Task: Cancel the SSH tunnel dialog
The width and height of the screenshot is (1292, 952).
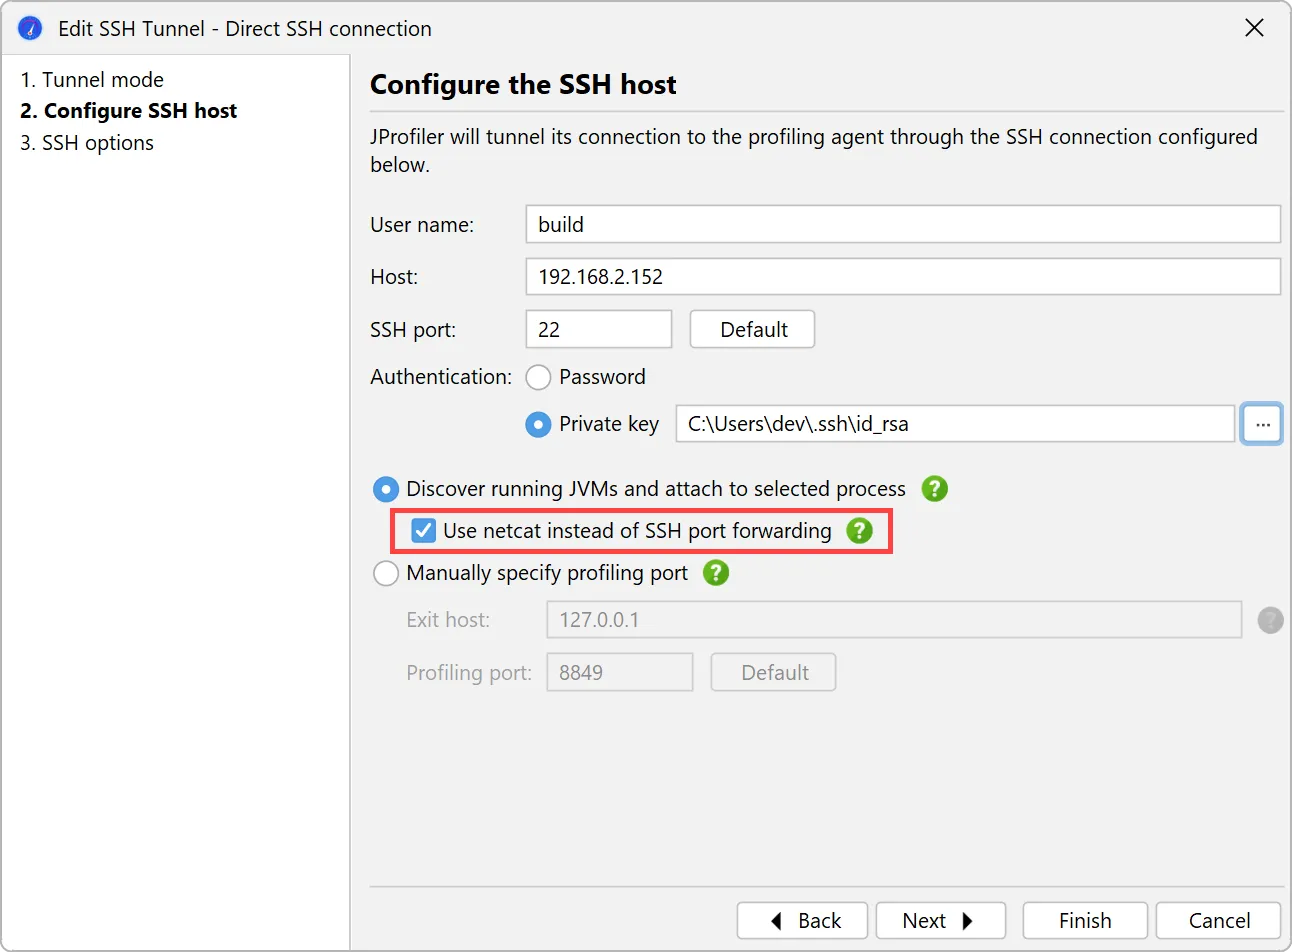Action: pyautogui.click(x=1219, y=920)
